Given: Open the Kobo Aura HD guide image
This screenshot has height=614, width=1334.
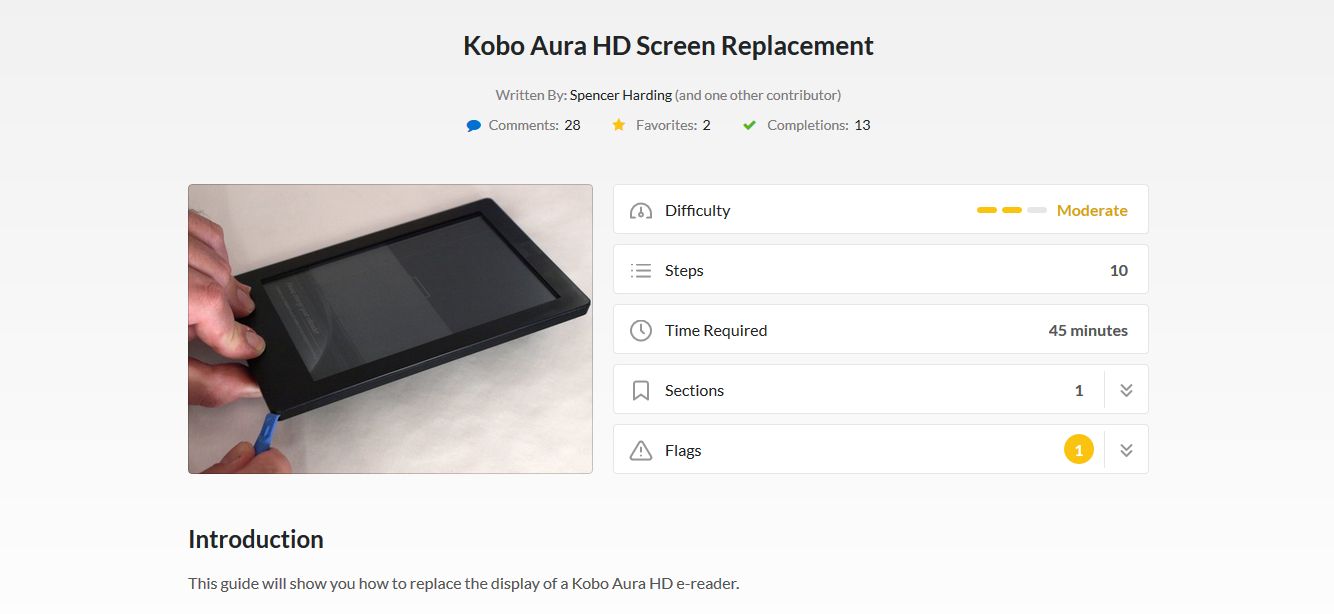Looking at the screenshot, I should click(389, 328).
